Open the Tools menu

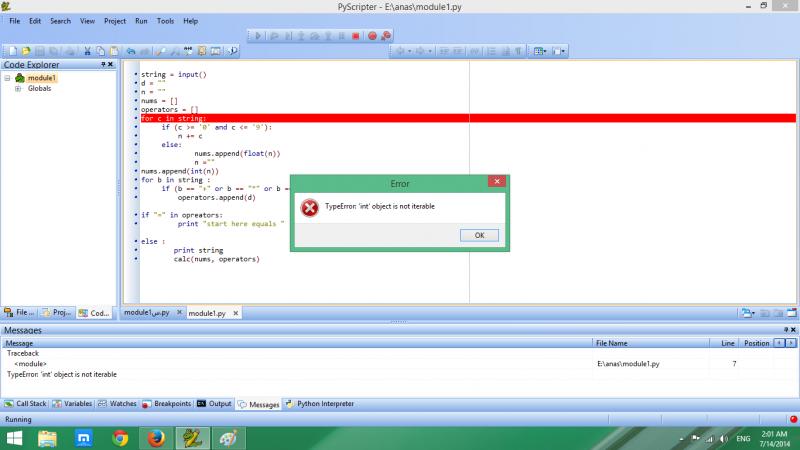165,21
